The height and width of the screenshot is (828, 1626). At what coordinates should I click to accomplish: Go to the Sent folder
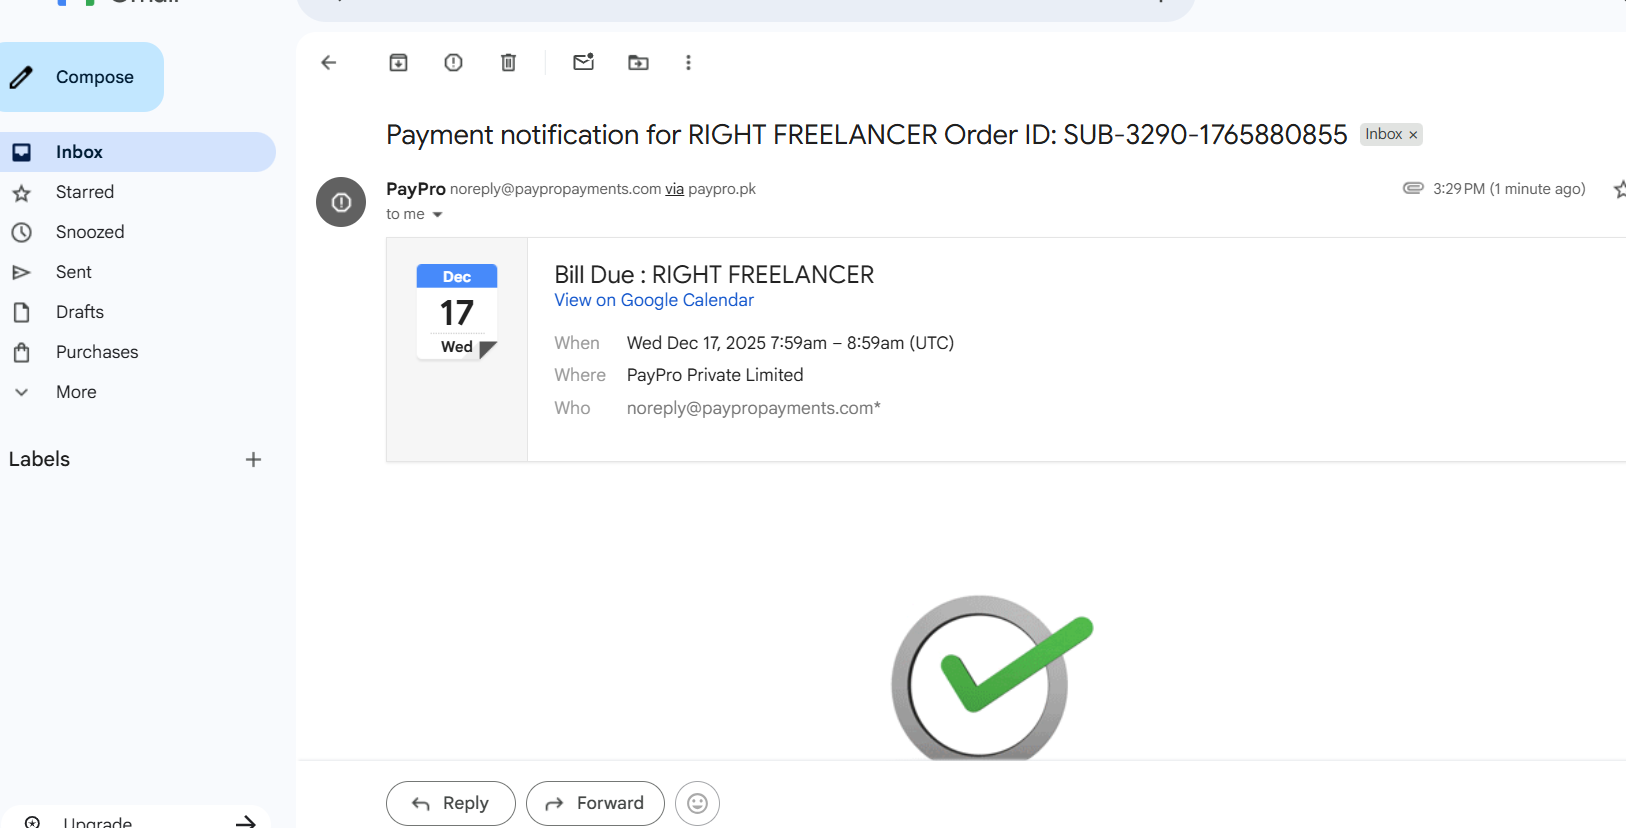[x=74, y=272]
